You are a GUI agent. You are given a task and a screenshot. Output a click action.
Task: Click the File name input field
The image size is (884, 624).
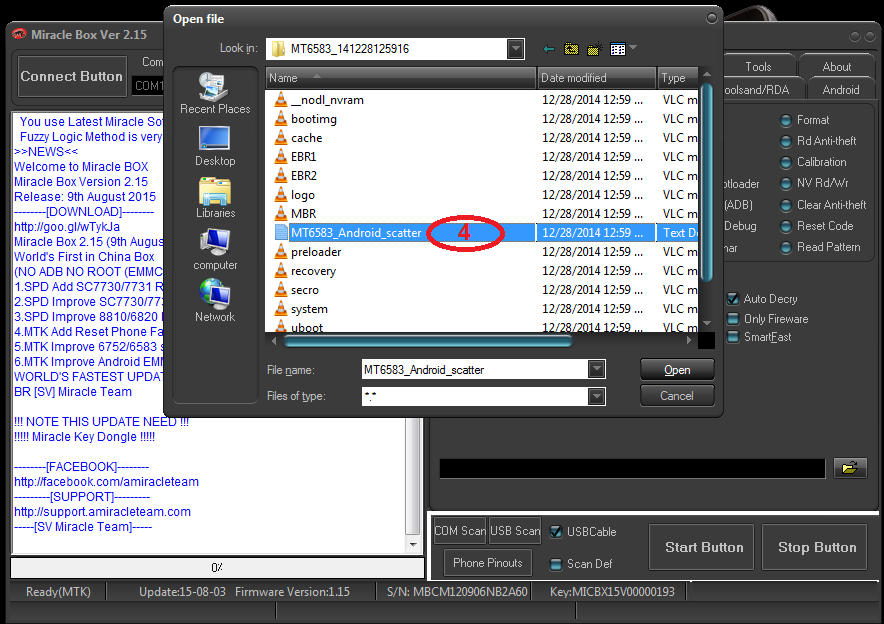click(475, 370)
